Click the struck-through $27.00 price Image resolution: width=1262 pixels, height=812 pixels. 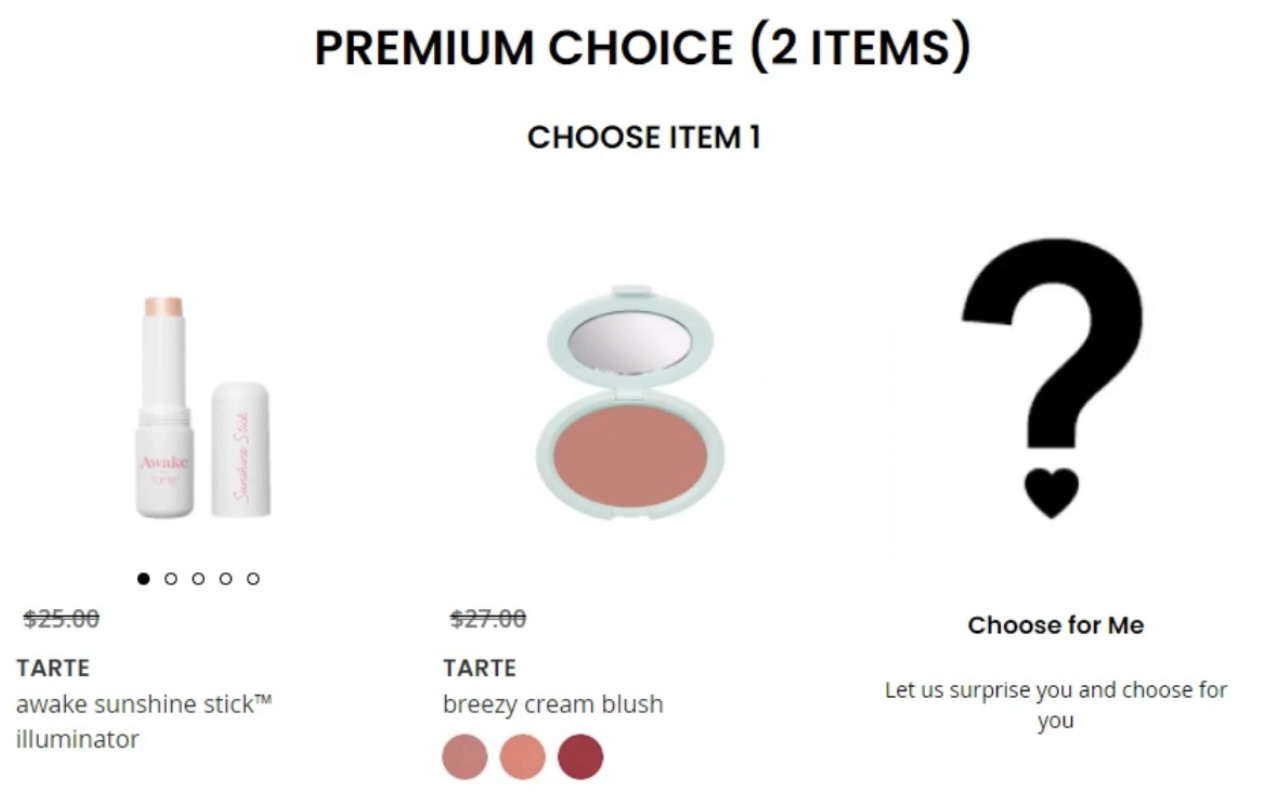[x=488, y=619]
